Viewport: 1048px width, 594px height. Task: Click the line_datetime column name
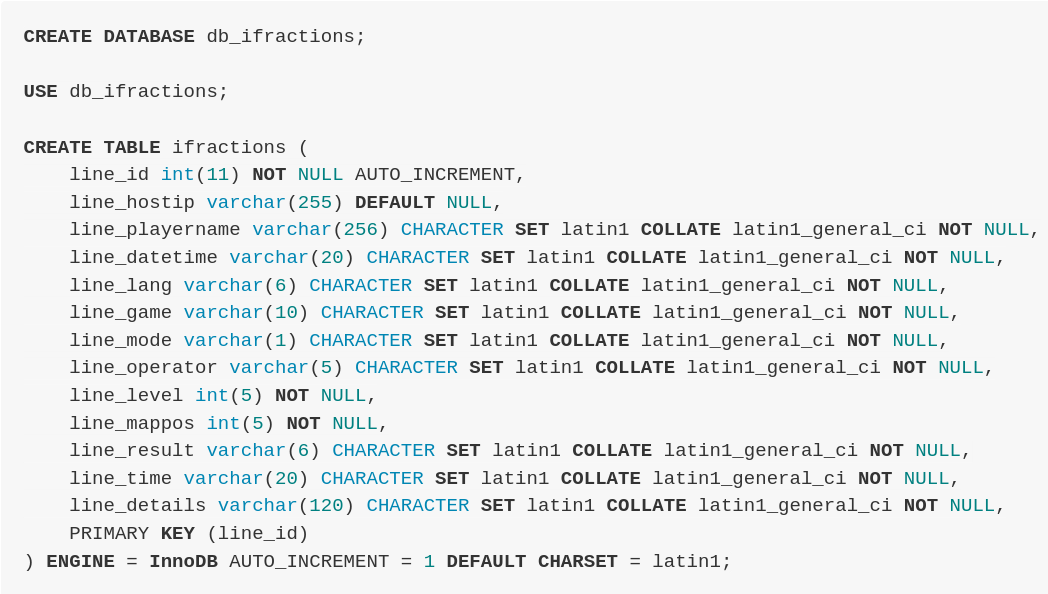coord(143,257)
